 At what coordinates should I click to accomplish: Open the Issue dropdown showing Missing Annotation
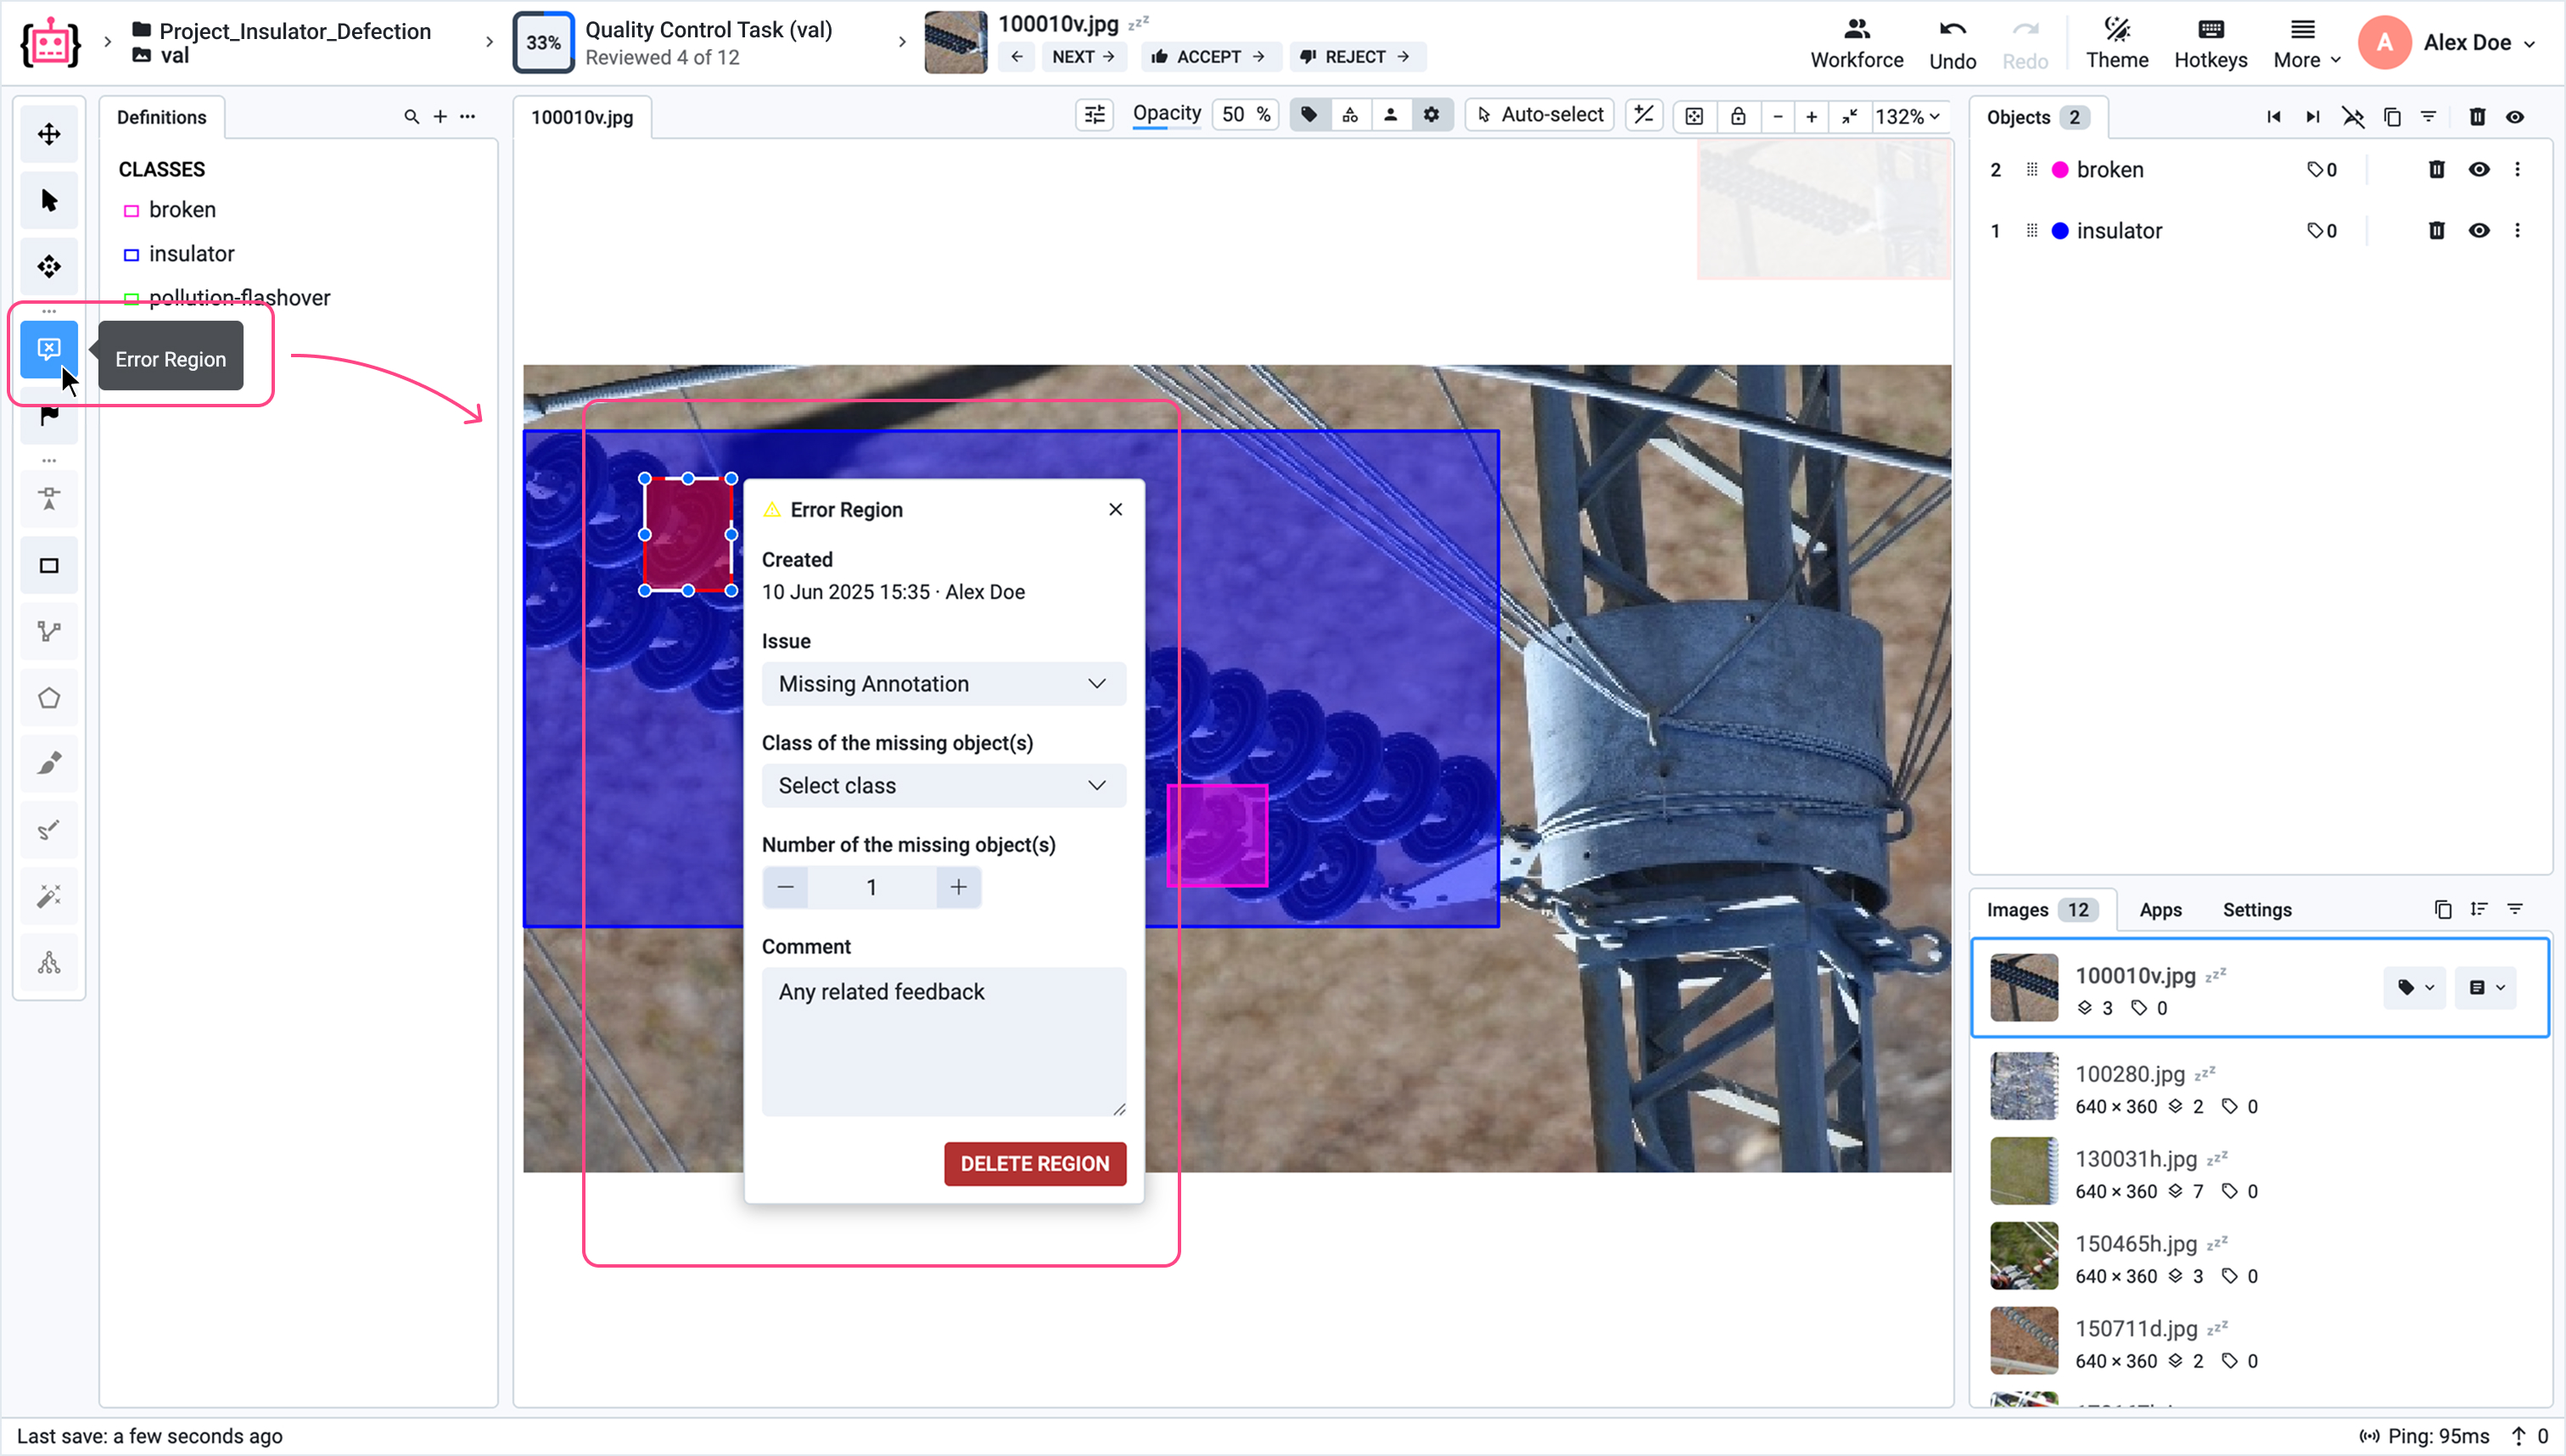(943, 684)
